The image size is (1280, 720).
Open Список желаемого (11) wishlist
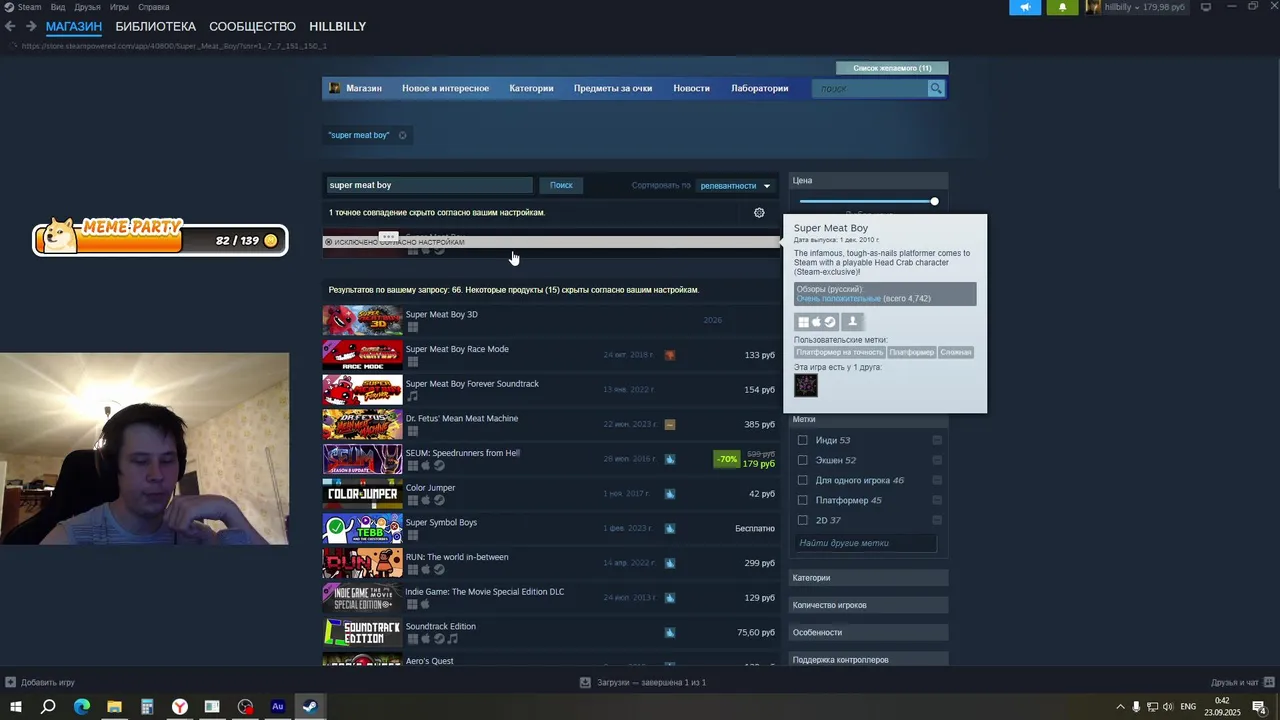pyautogui.click(x=892, y=68)
